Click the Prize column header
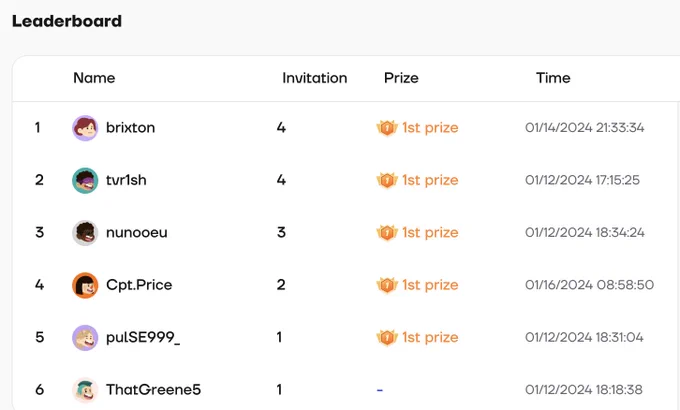The image size is (680, 410). pyautogui.click(x=401, y=78)
